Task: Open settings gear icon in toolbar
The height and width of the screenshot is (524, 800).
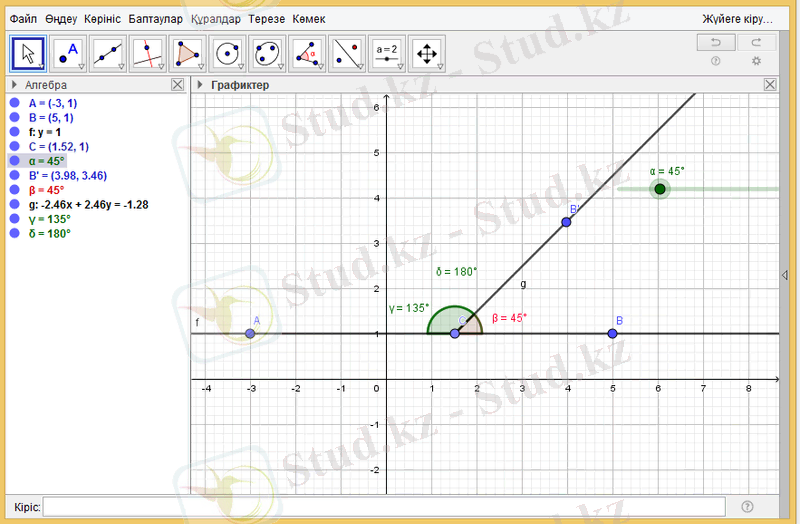Action: coord(756,61)
